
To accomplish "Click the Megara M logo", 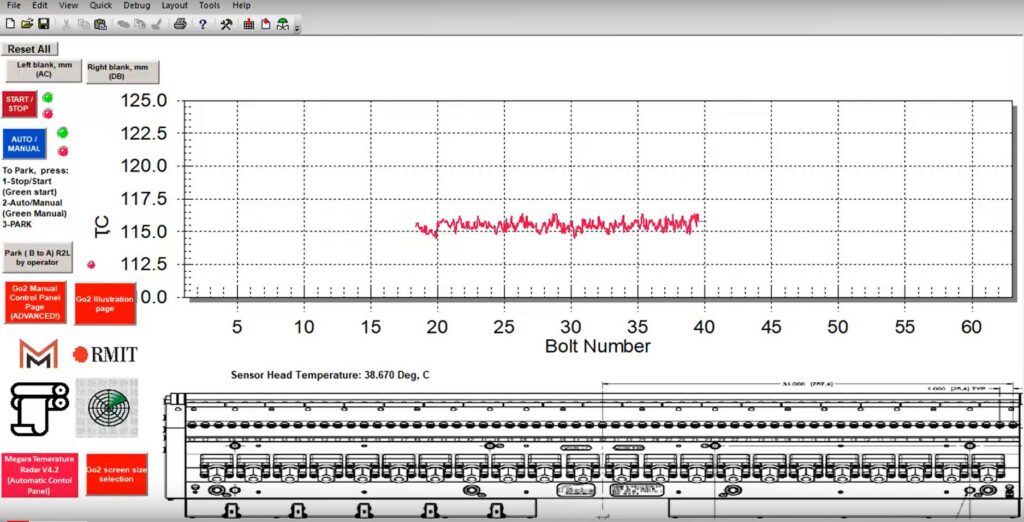I will pos(39,353).
